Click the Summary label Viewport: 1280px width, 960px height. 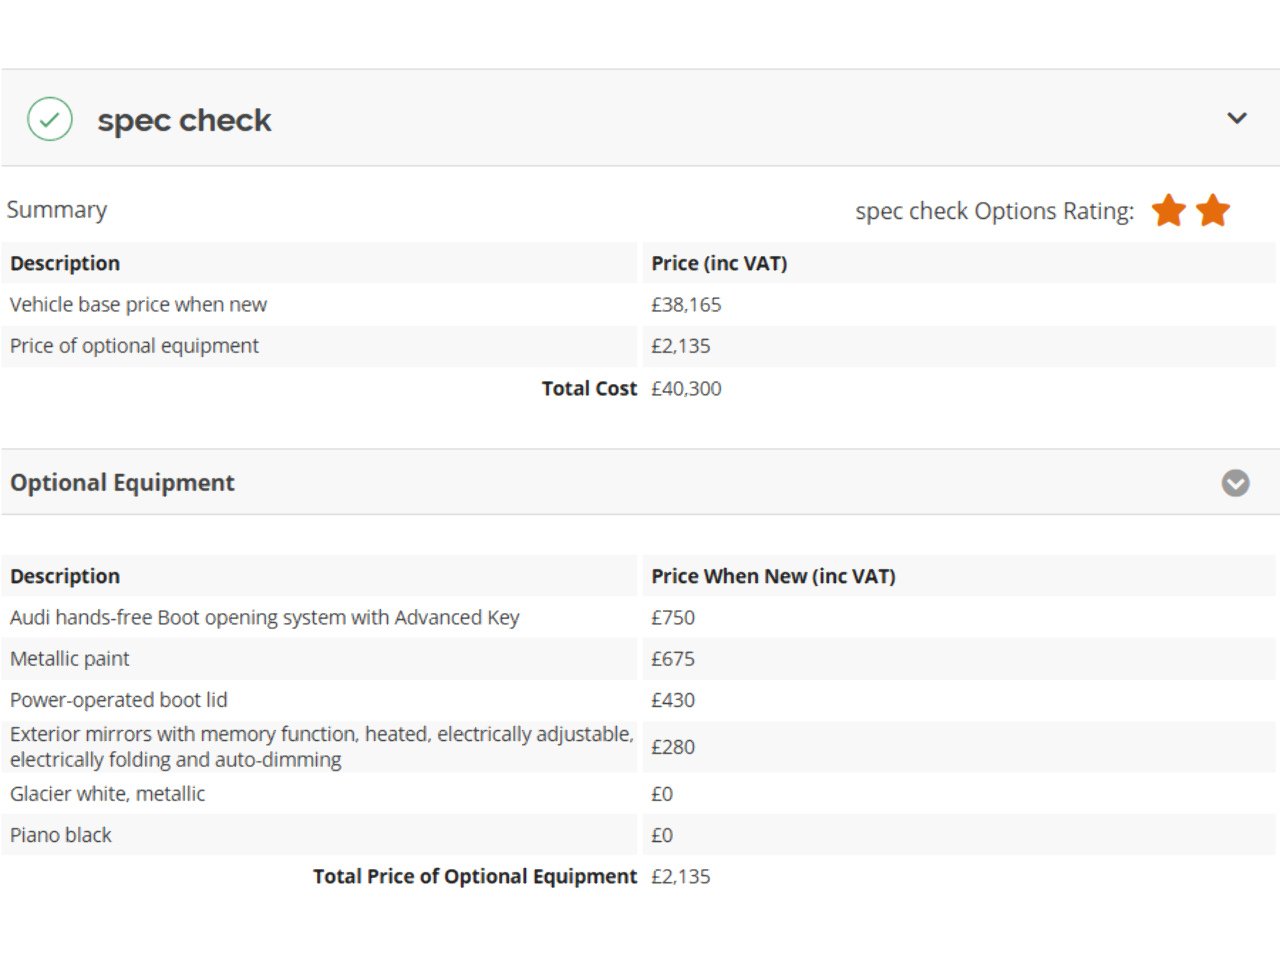click(x=57, y=210)
